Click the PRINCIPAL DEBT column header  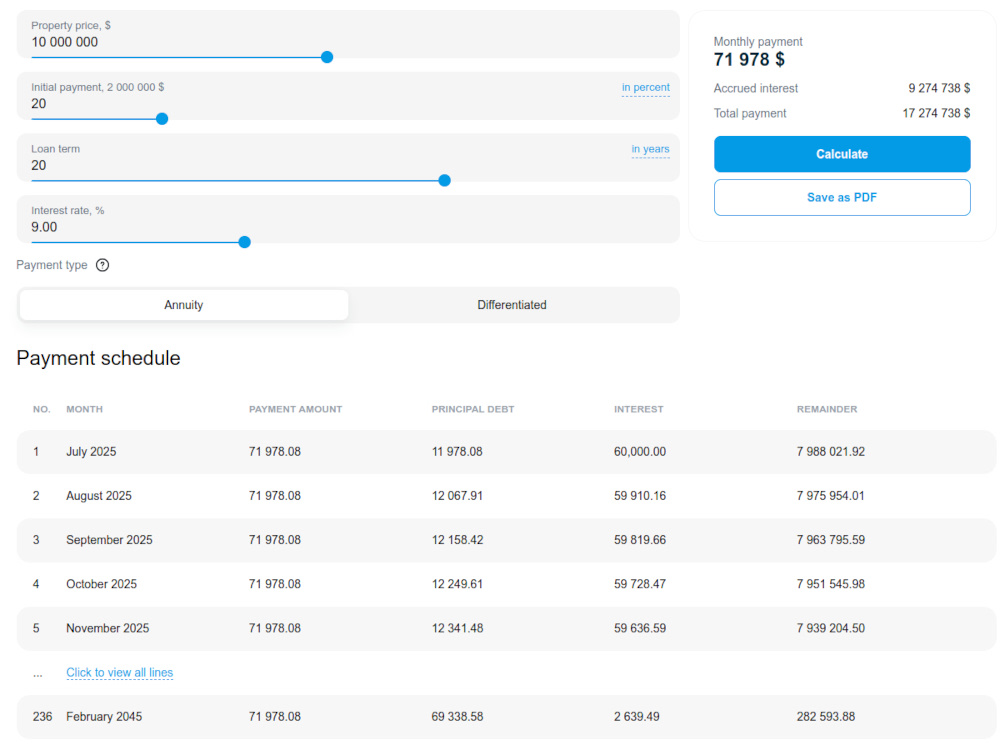(473, 409)
